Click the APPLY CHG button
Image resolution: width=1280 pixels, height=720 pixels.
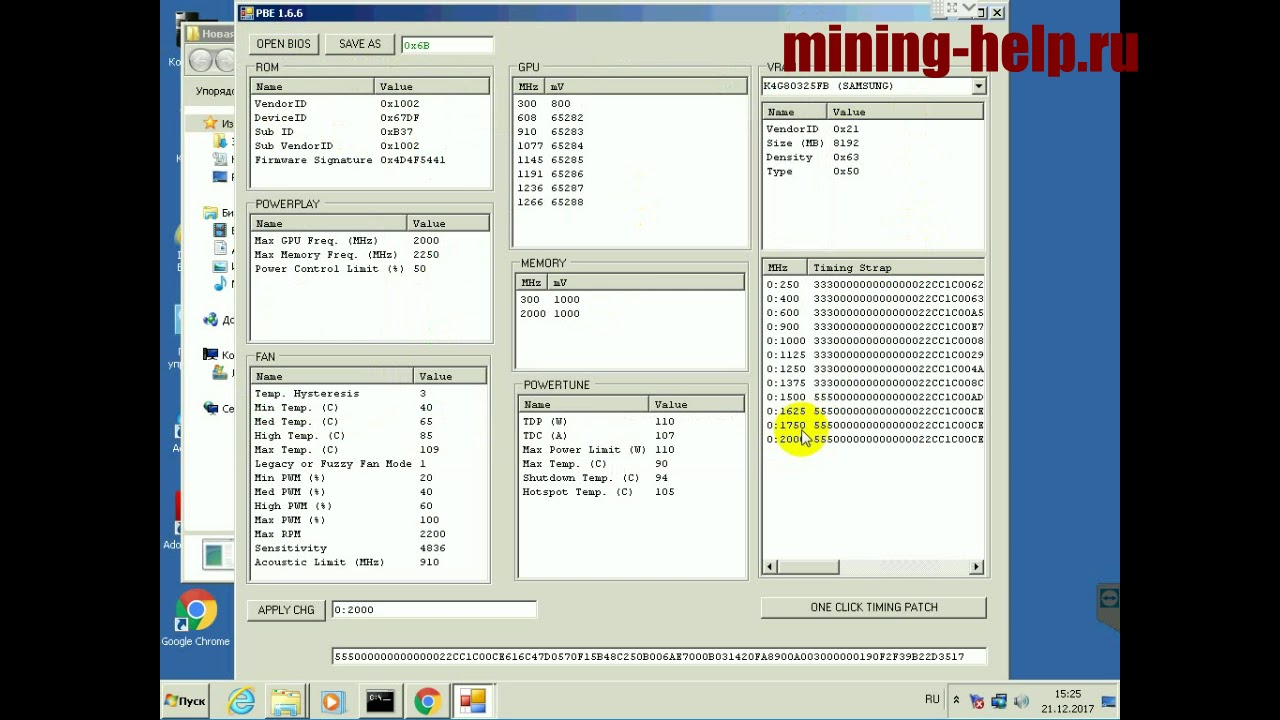[x=286, y=610]
